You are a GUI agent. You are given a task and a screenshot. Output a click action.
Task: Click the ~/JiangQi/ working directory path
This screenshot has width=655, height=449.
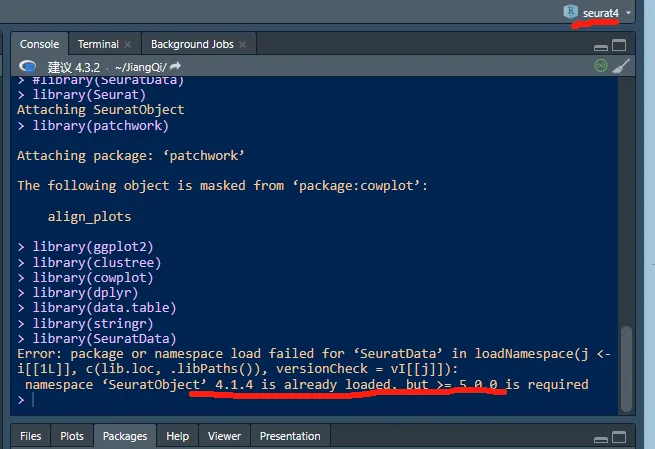[141, 67]
